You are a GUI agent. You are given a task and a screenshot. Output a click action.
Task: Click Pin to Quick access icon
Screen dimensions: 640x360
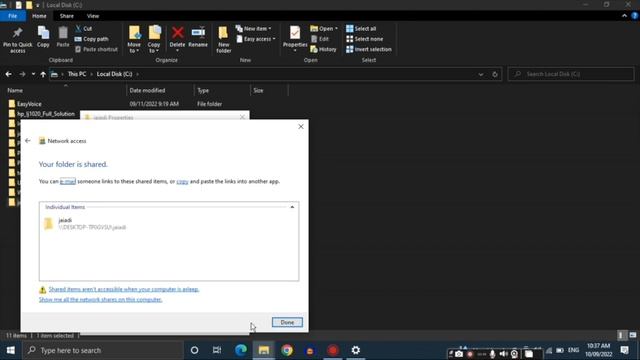pyautogui.click(x=17, y=40)
